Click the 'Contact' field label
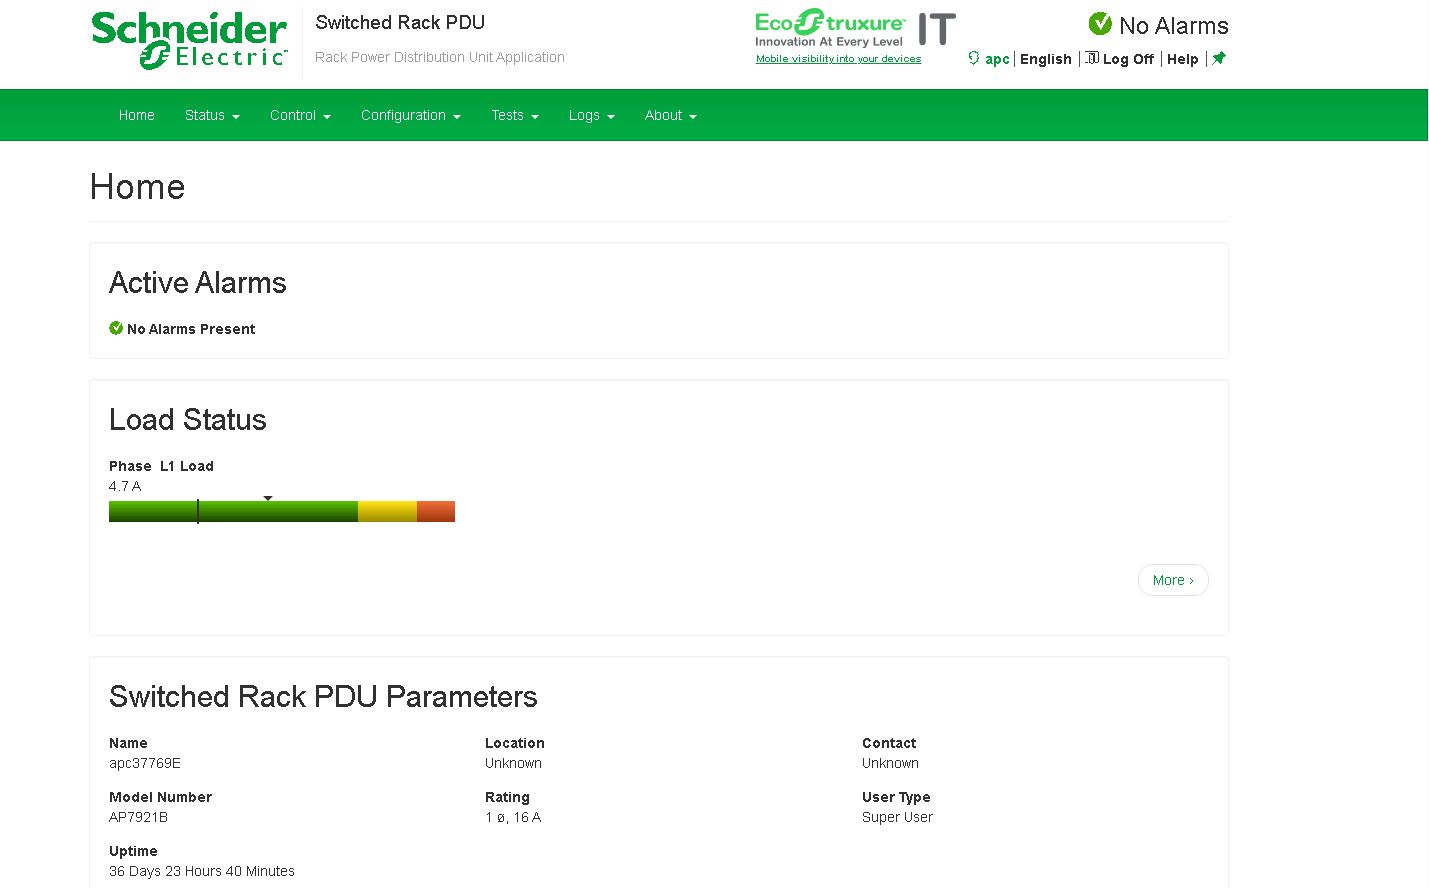 coord(889,743)
